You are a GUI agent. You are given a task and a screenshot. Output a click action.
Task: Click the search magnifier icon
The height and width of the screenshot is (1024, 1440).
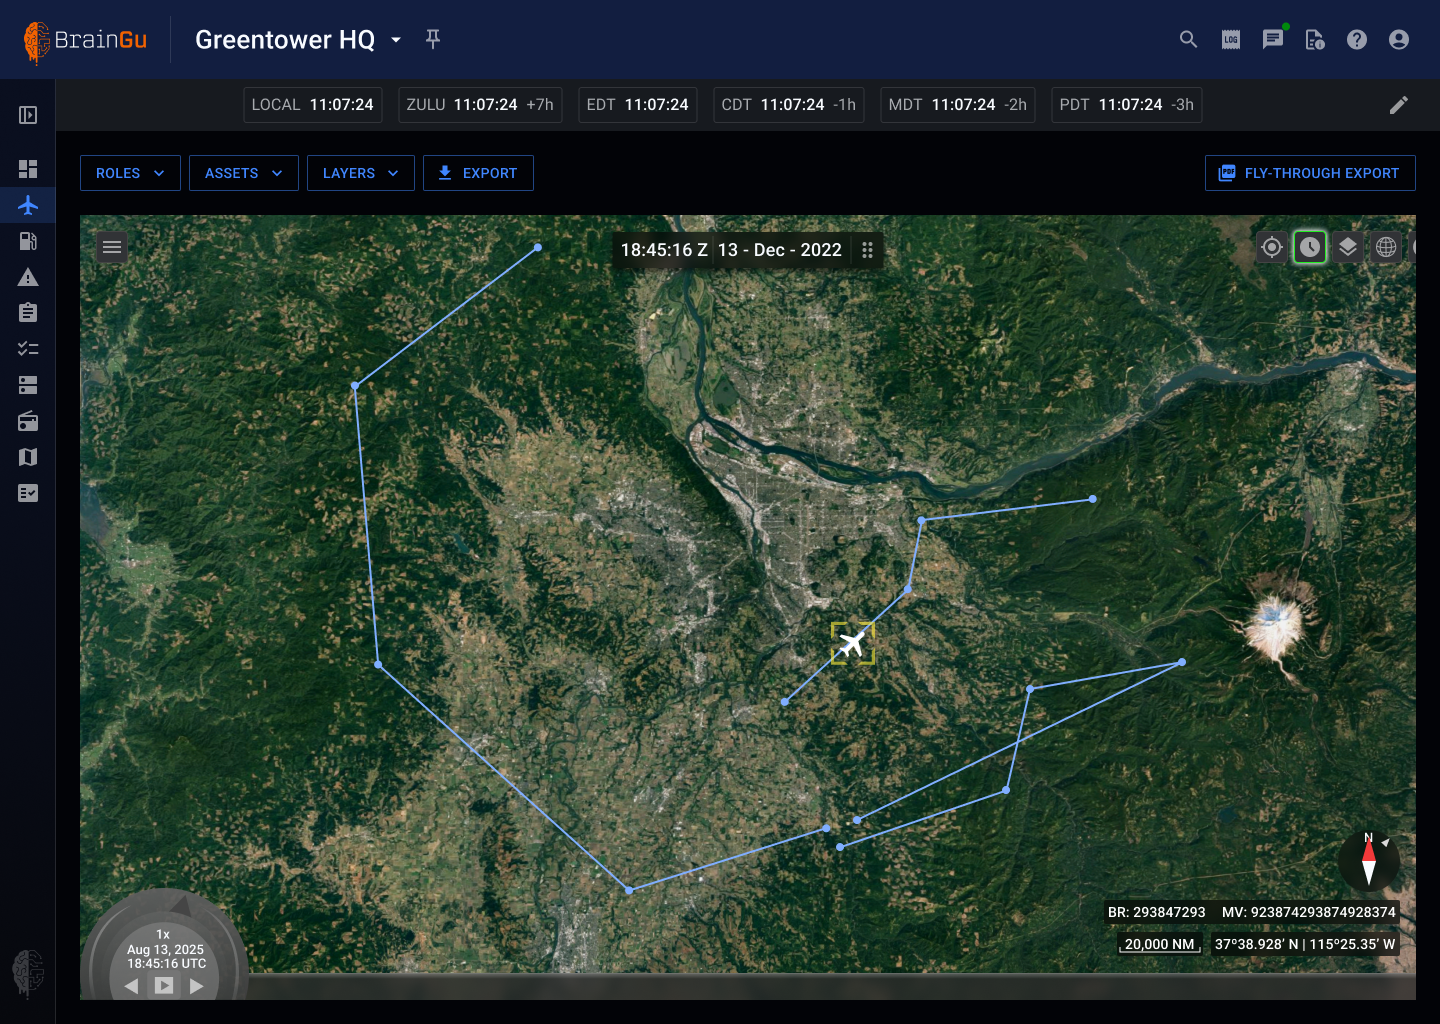(x=1188, y=40)
